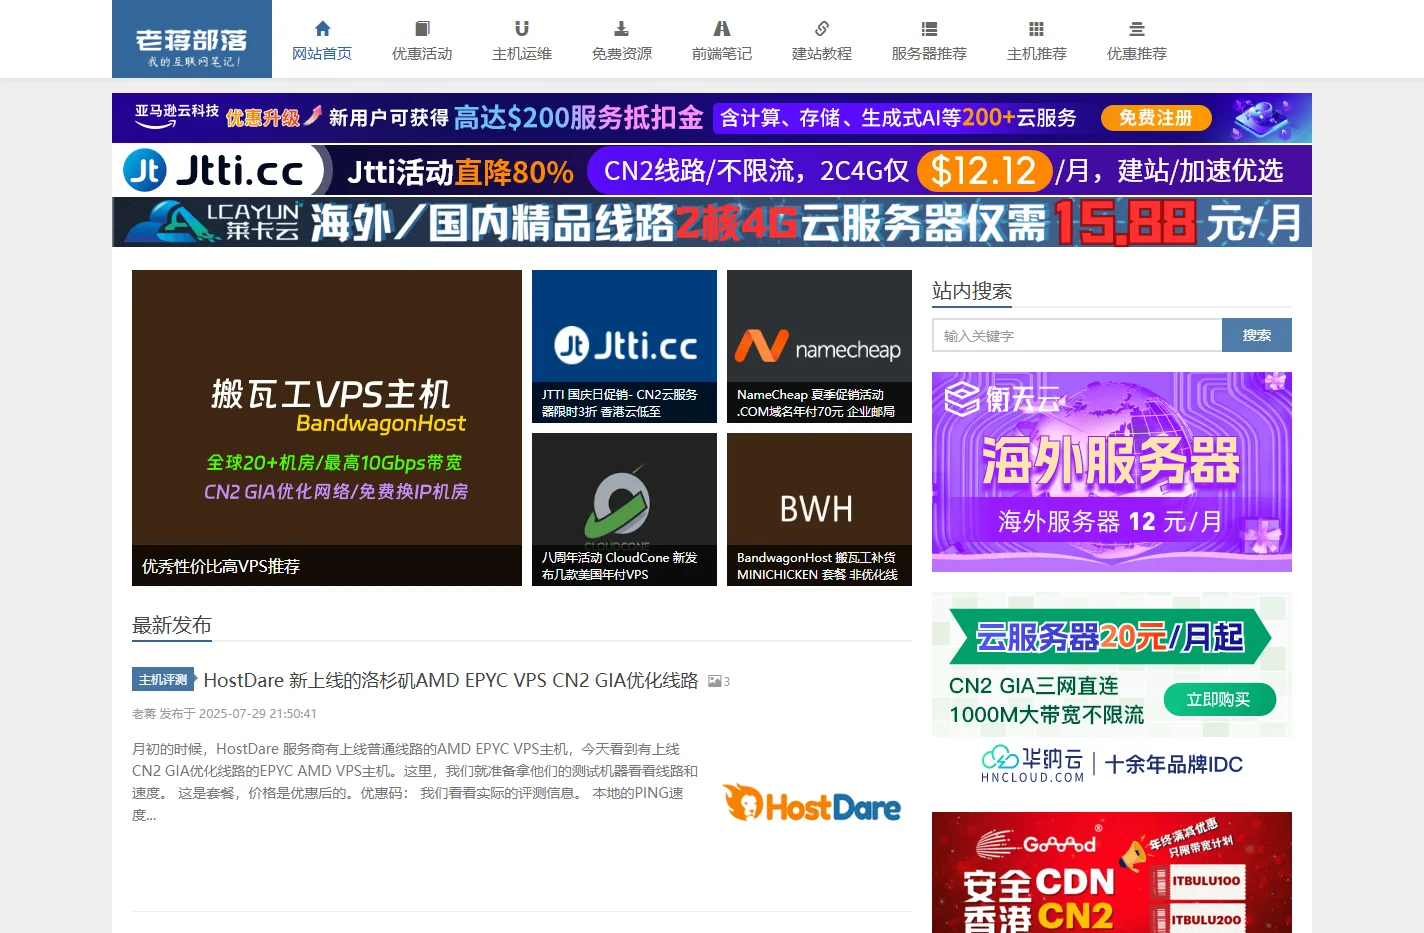Click the font icon above 前端笔记

click(x=722, y=29)
